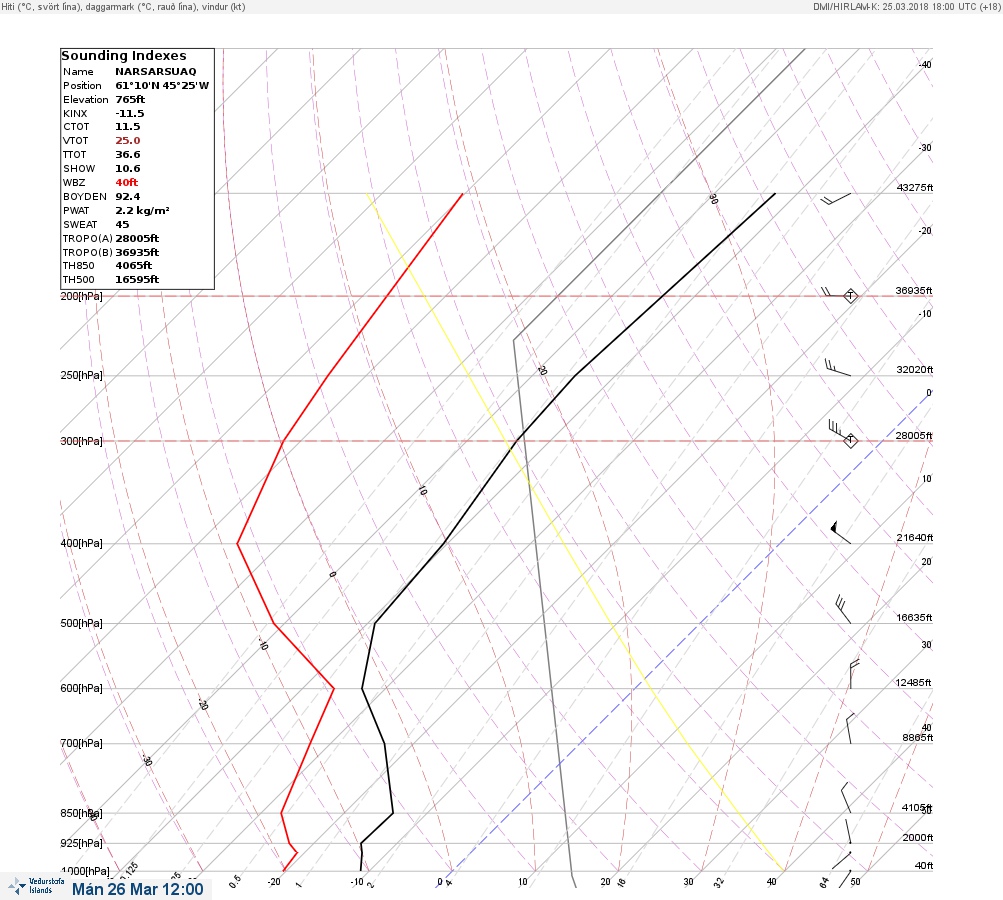Click the DMI/HIRLAM-K model run timestamp

tap(906, 6)
